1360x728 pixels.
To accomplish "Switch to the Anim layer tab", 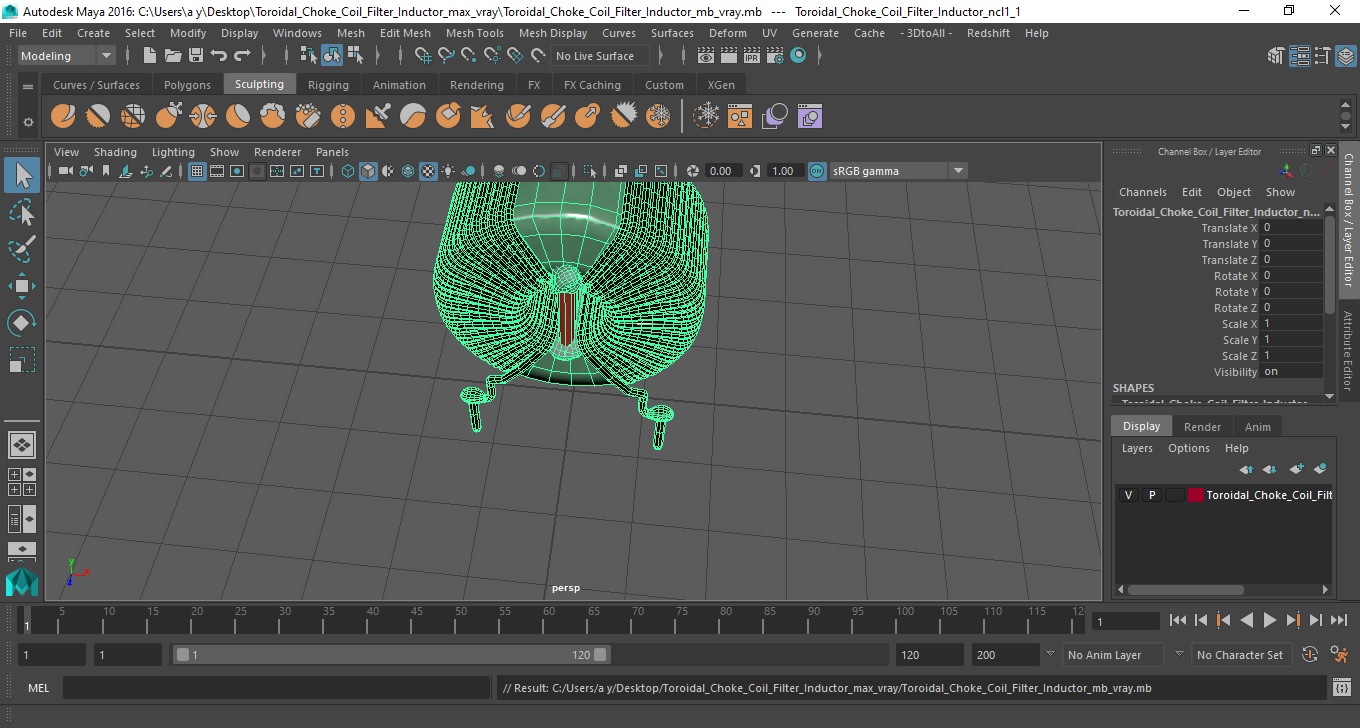I will click(x=1257, y=427).
